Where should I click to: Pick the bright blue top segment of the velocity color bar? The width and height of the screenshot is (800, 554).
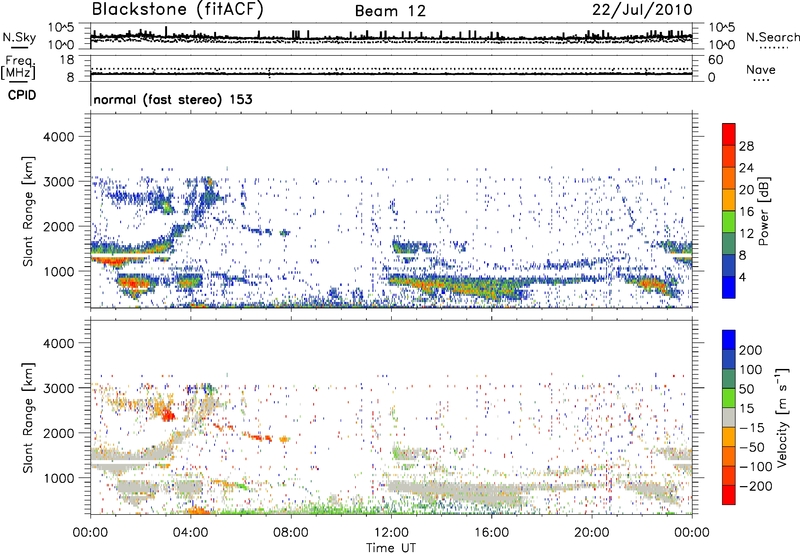pos(729,340)
